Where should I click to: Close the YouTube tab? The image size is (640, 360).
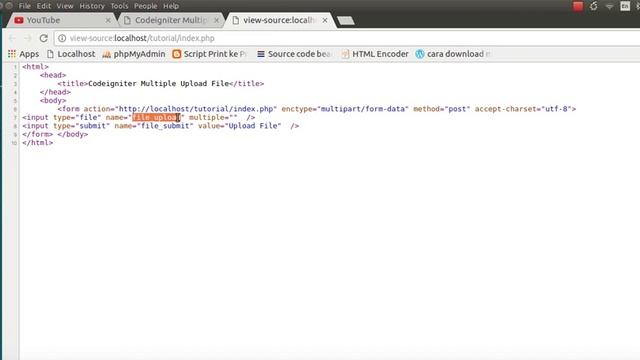tap(108, 20)
